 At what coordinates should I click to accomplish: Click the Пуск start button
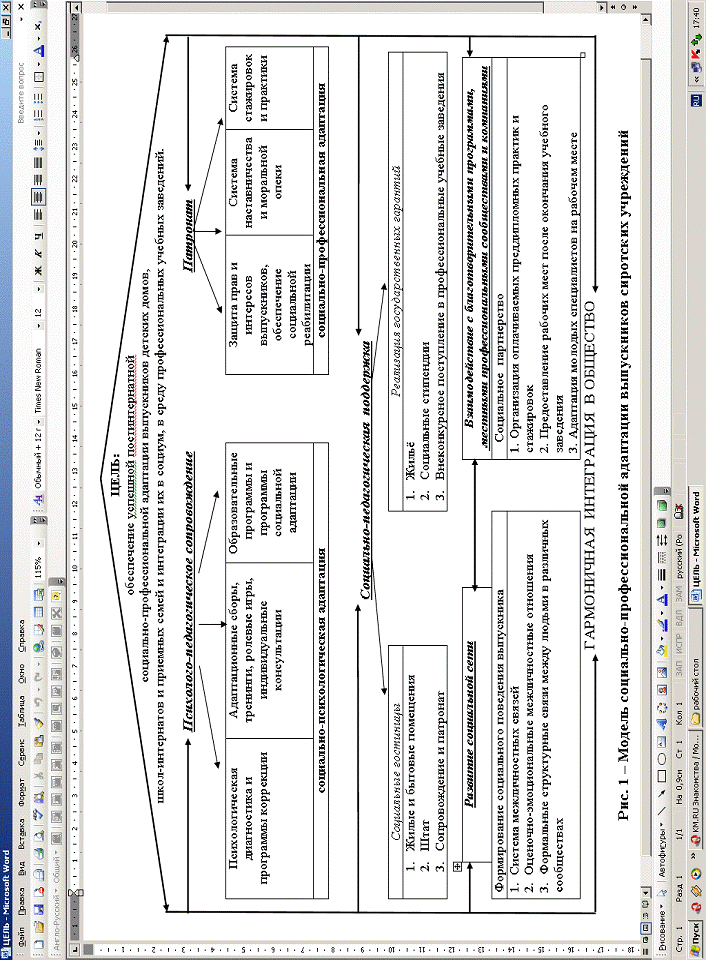[696, 940]
